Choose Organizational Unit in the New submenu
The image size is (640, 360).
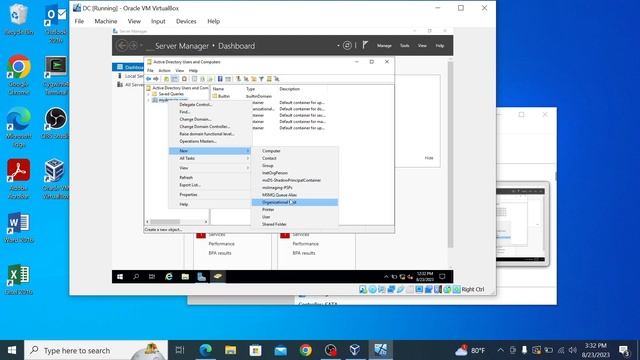(295, 202)
